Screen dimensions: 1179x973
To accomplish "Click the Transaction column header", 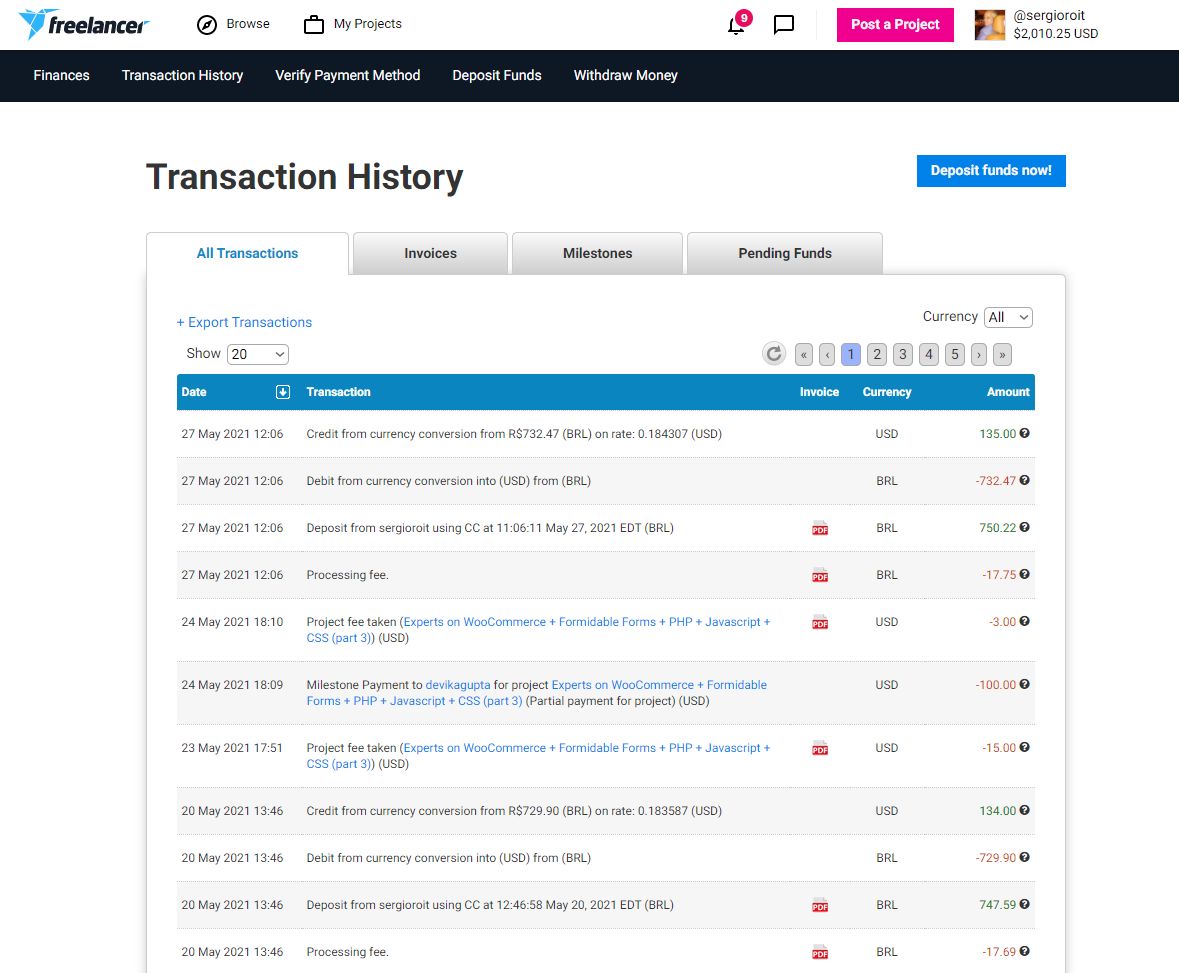I will (338, 392).
